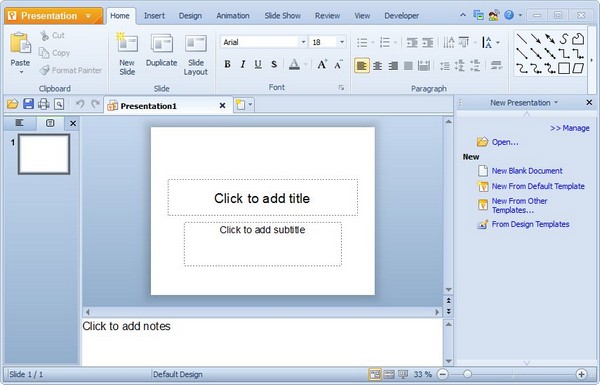Open the Arial font name dropdown
Viewport: 600px width, 385px height.
click(x=303, y=42)
